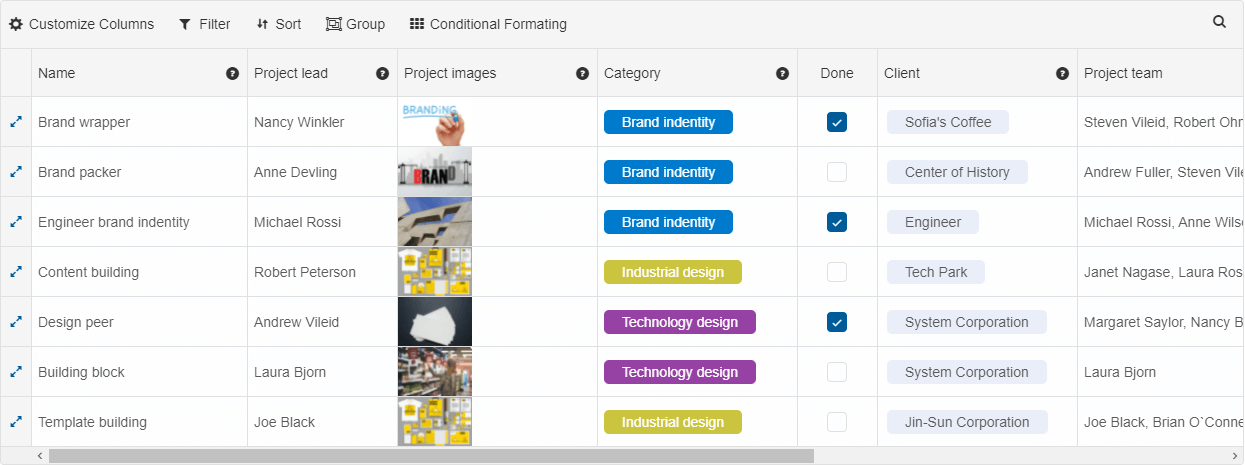Image resolution: width=1245 pixels, height=465 pixels.
Task: Click help icon in Project lead header
Action: [382, 73]
